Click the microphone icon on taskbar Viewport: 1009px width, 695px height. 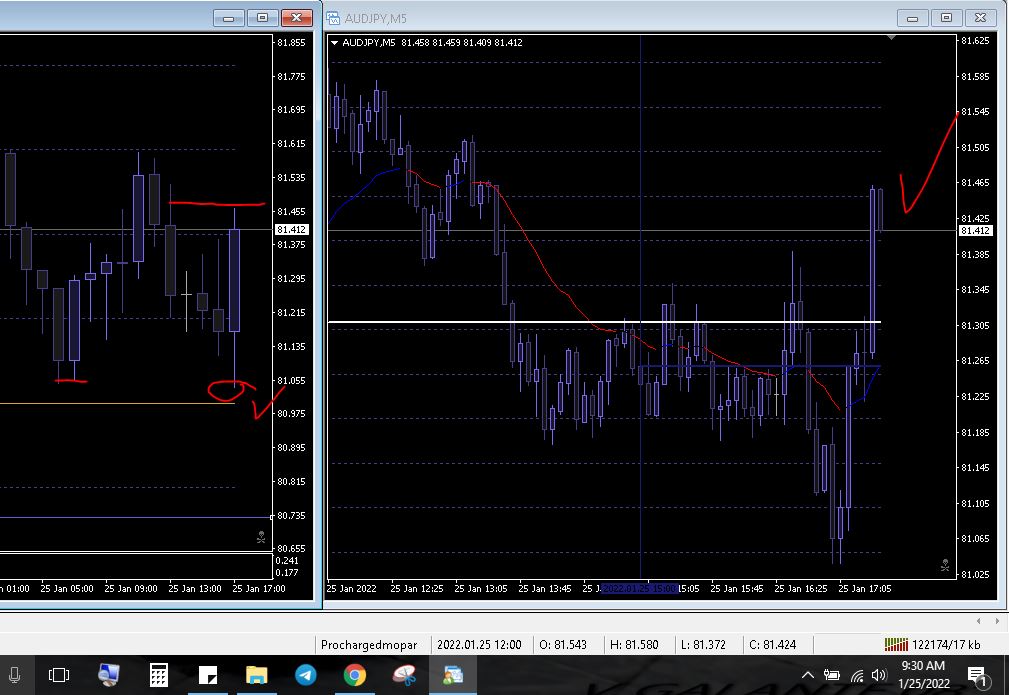pyautogui.click(x=14, y=674)
